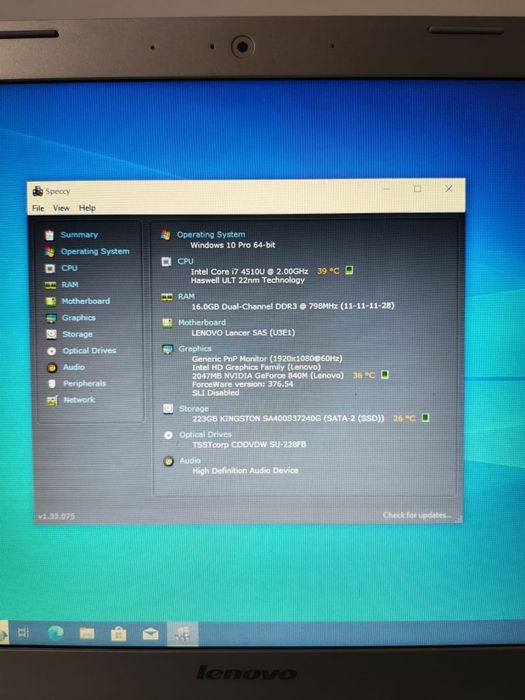Click the Windows 10 Pro 64-bit text
This screenshot has height=700, width=525.
tap(233, 245)
